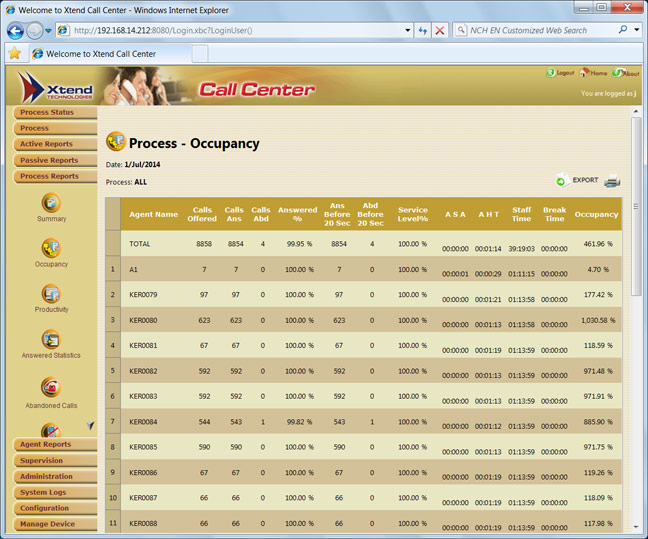Click the Stop loading X icon
Viewport: 648px width, 539px height.
[440, 30]
